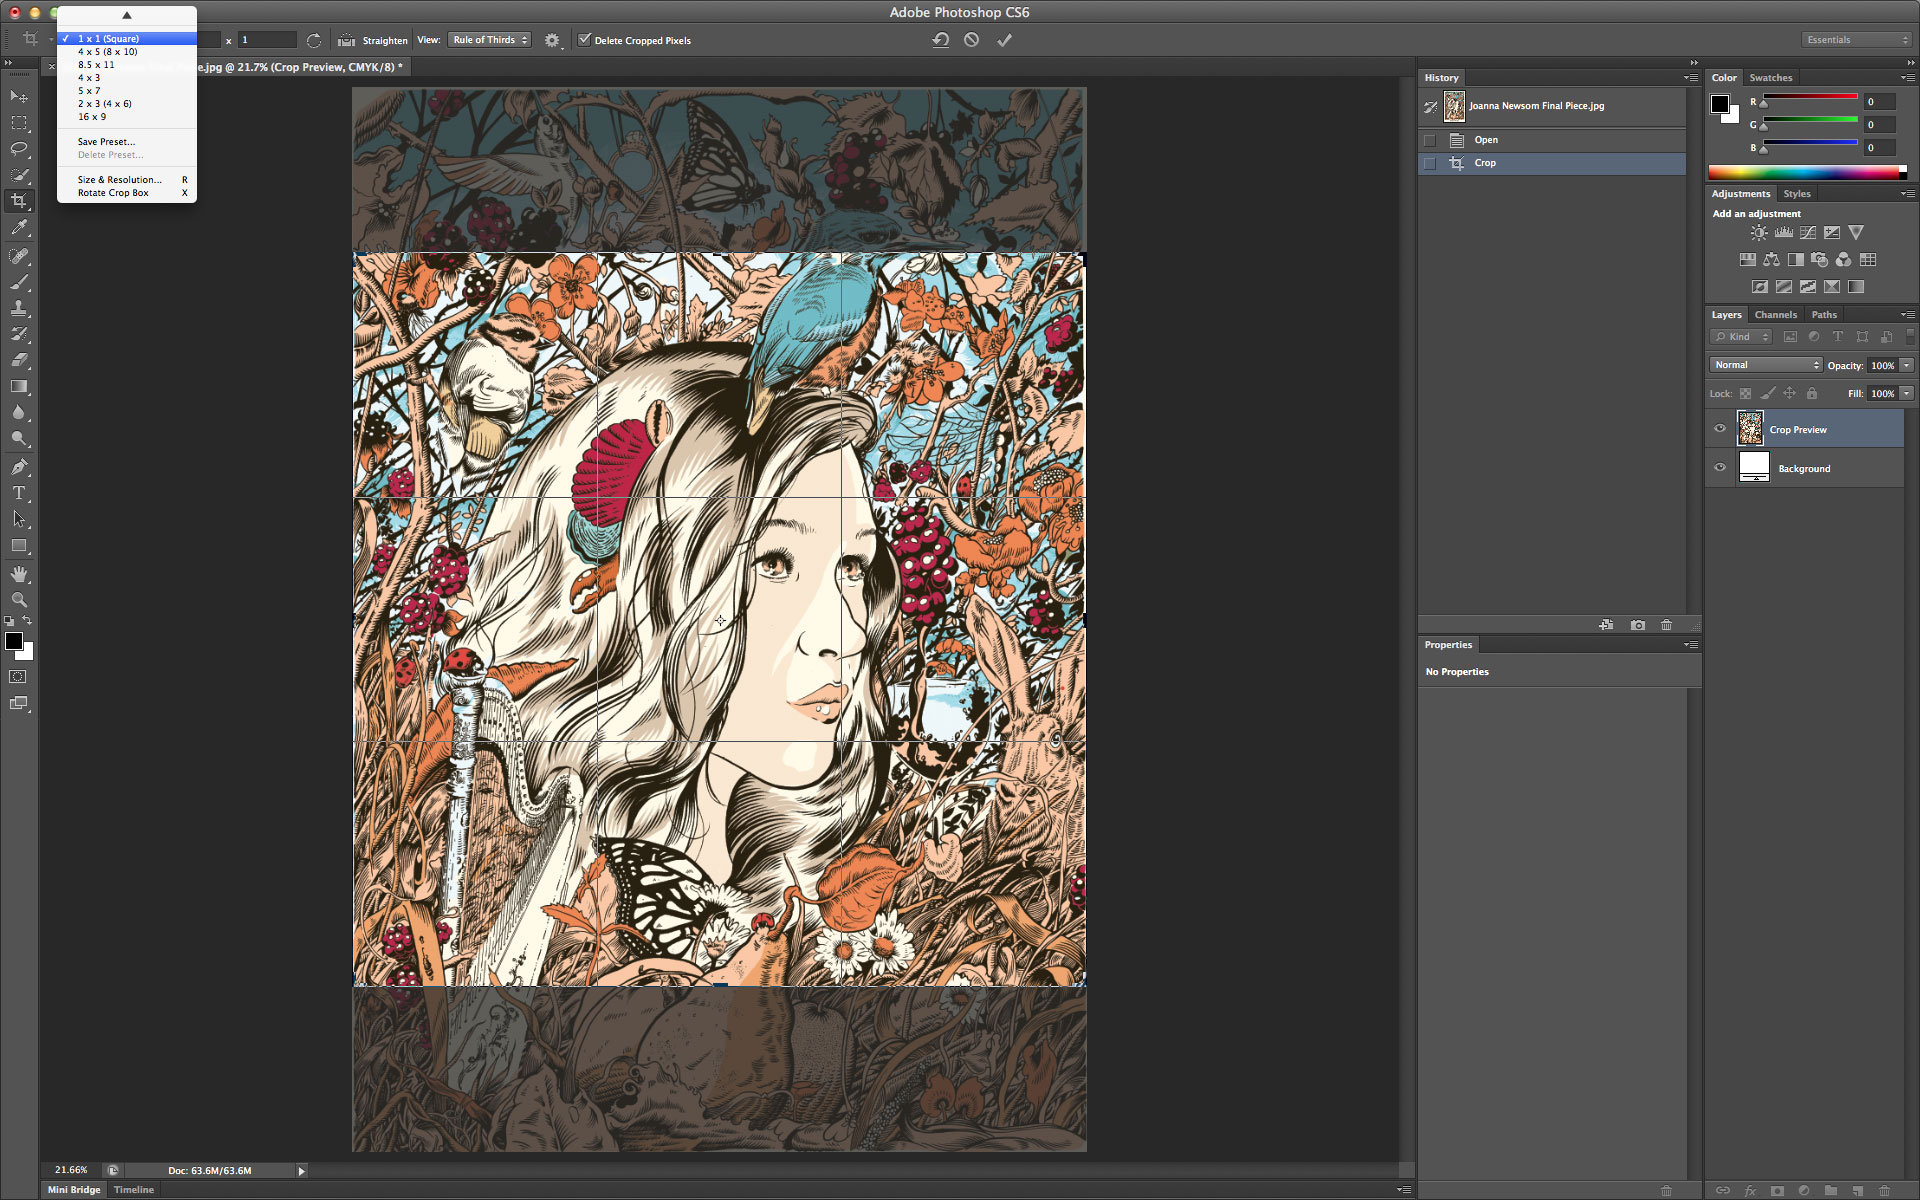Click the swap crop dimensions rotate icon

point(313,40)
